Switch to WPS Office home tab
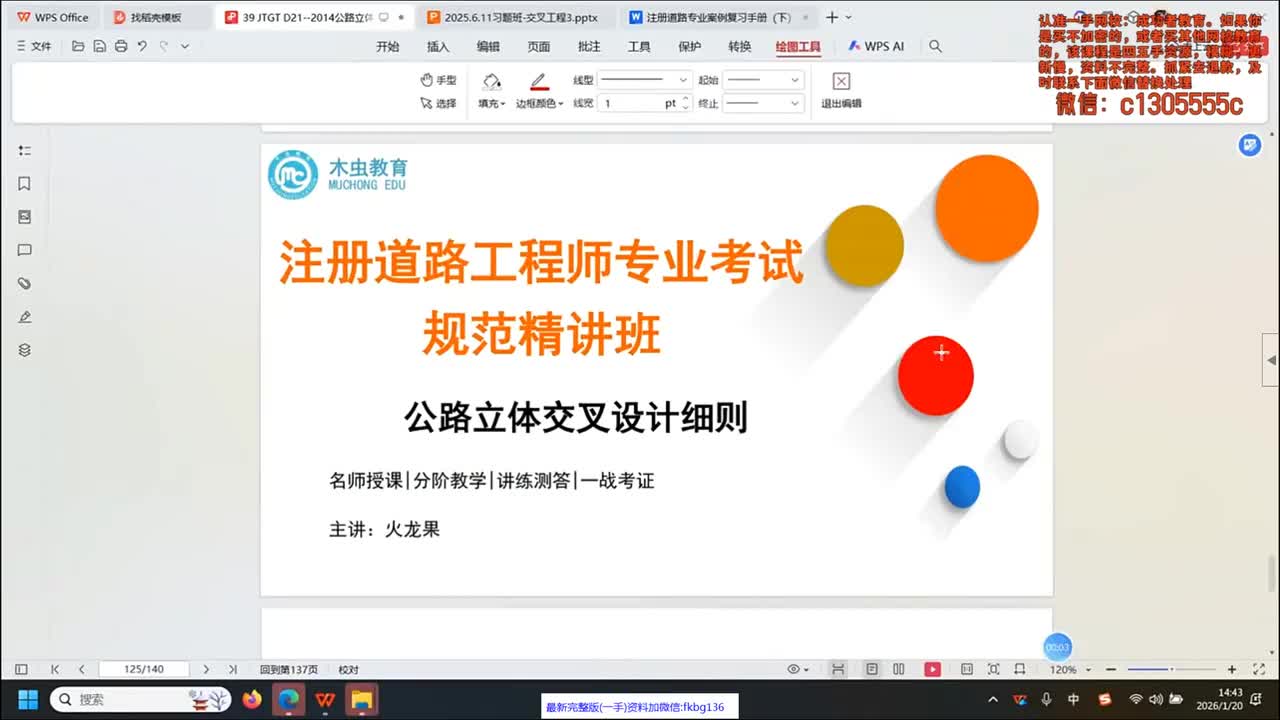 pyautogui.click(x=52, y=17)
